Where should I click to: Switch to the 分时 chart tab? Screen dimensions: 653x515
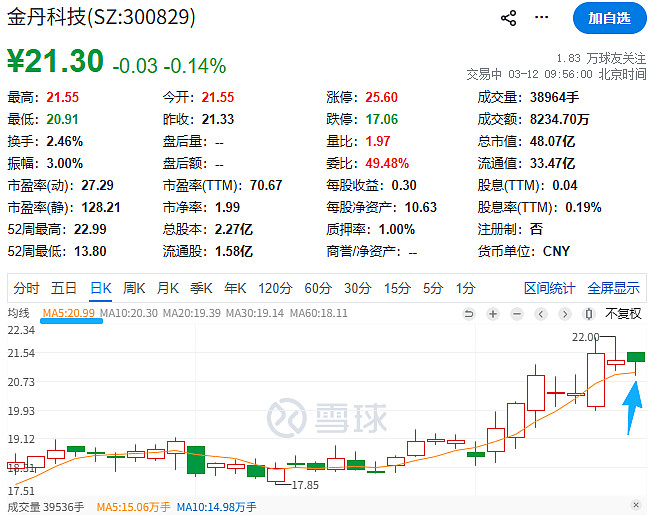(27, 288)
